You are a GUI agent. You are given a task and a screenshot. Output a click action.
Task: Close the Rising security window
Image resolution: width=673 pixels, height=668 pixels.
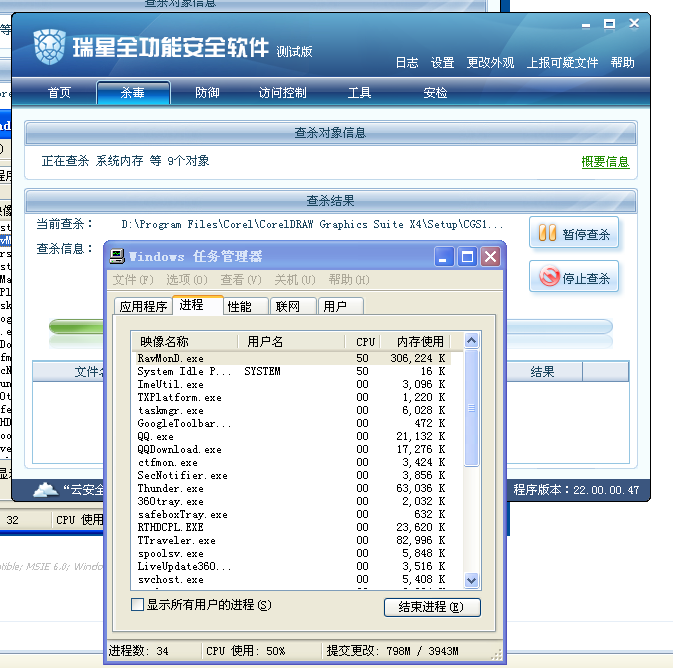(634, 23)
